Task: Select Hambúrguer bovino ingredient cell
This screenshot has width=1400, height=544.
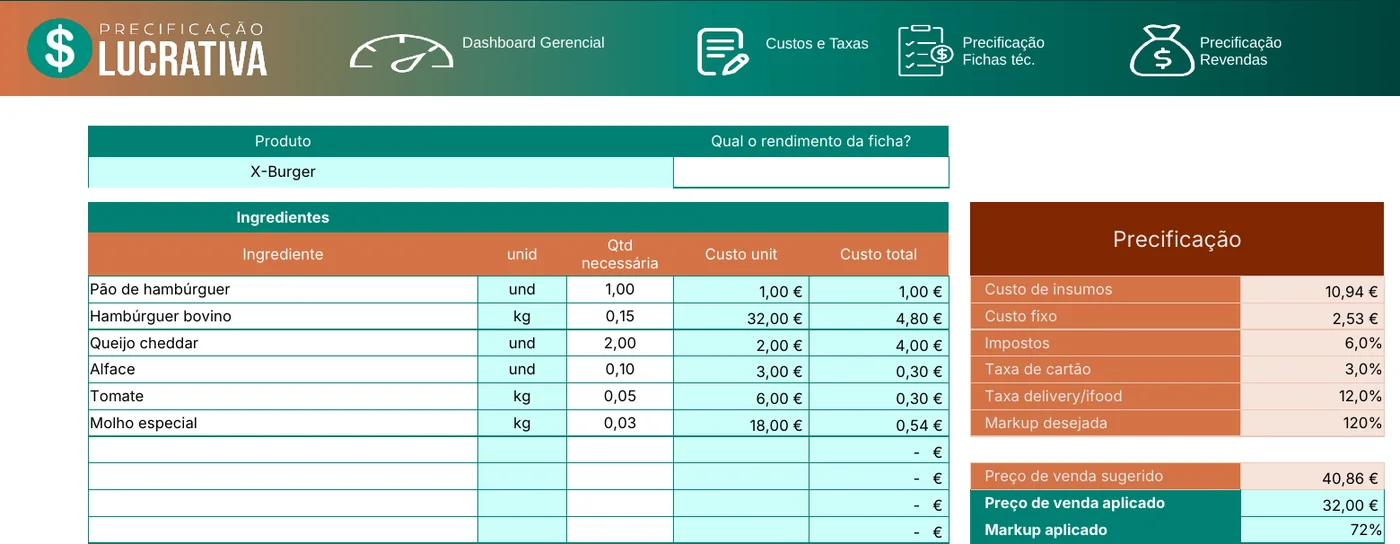Action: (283, 317)
